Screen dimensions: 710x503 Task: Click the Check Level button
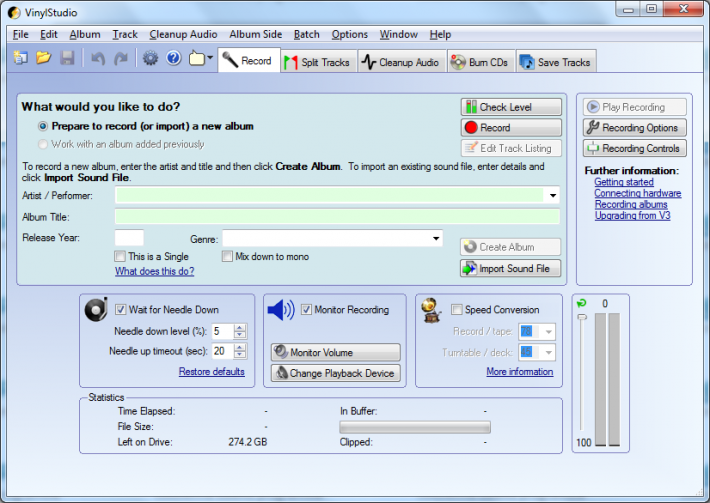coord(511,107)
